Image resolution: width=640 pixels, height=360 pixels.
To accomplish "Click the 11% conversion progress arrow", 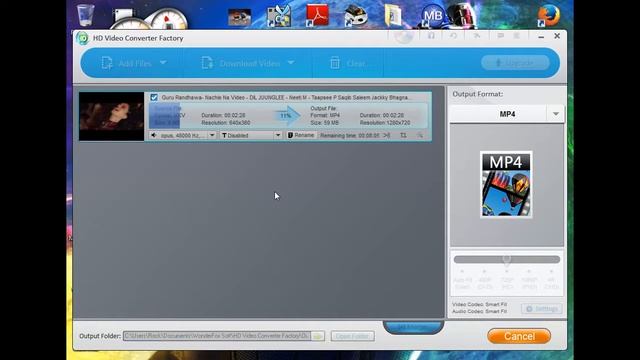I will coord(287,116).
